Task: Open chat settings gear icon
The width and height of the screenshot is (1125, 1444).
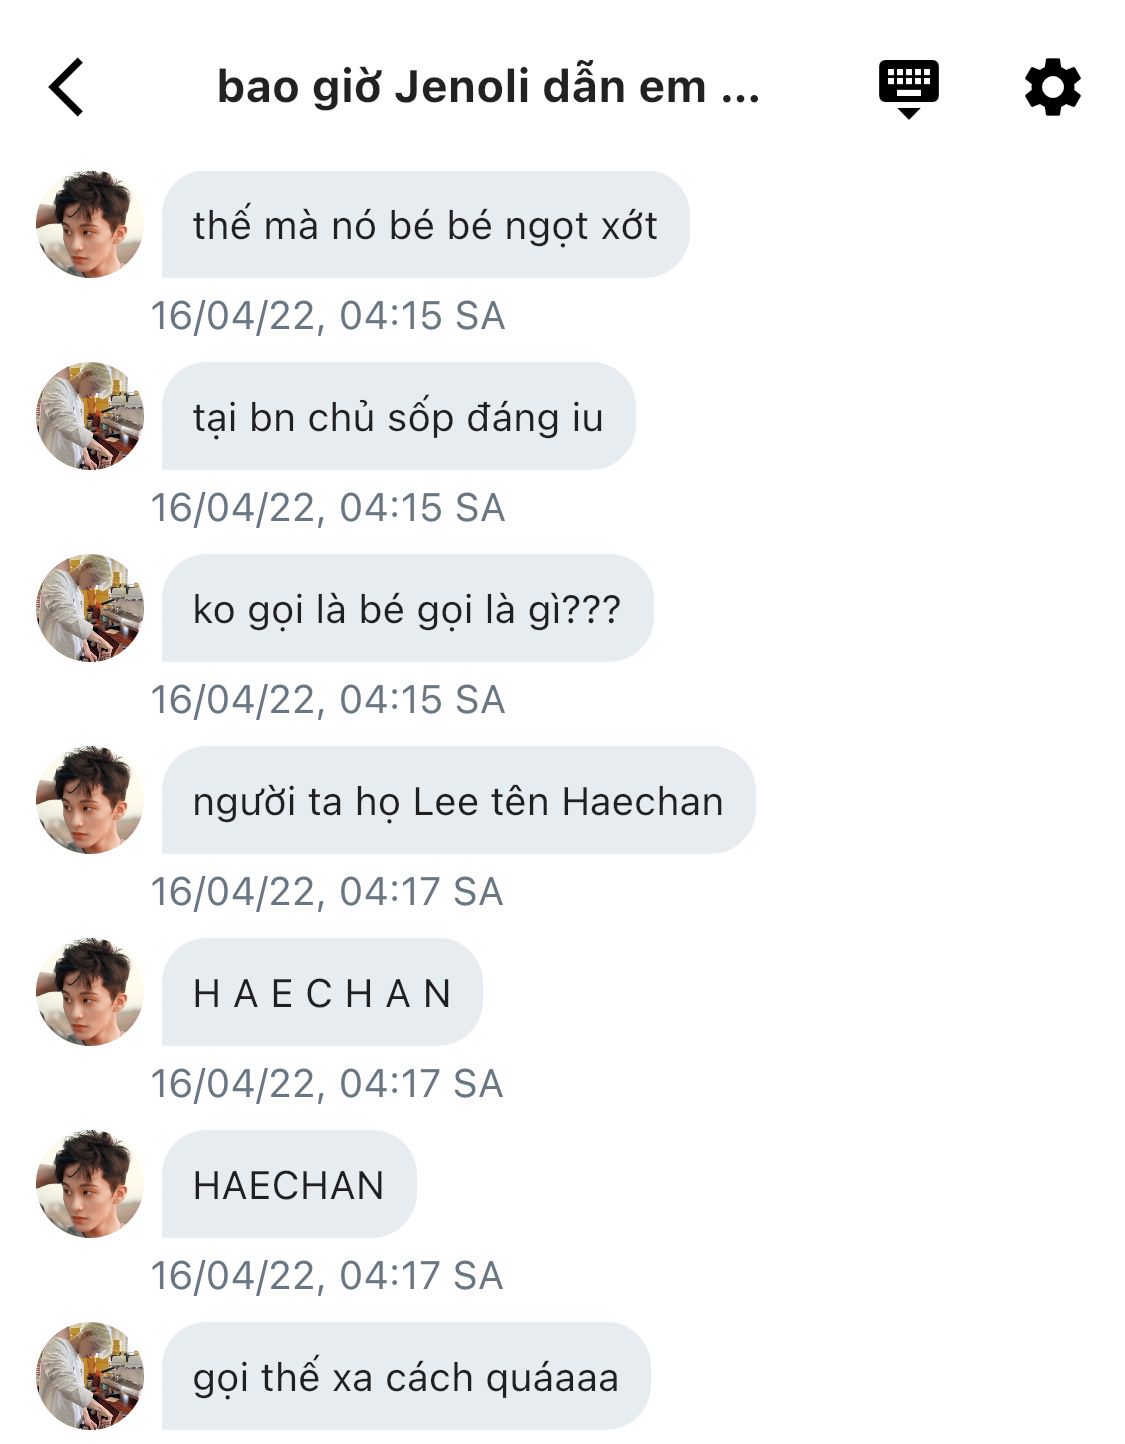Action: 1053,87
